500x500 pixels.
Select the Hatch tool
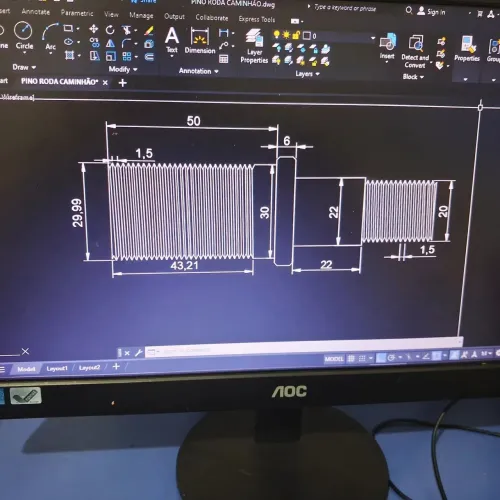[69, 55]
